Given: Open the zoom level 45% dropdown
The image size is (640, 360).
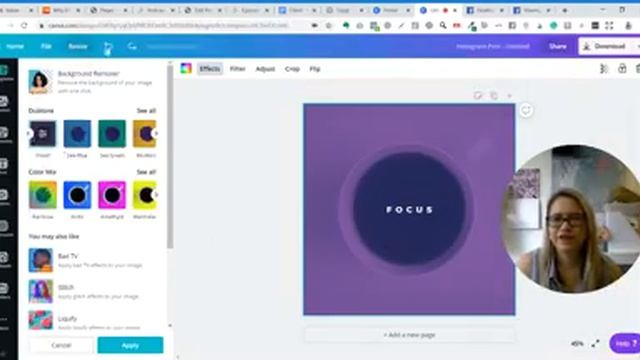Looking at the screenshot, I should pyautogui.click(x=577, y=344).
